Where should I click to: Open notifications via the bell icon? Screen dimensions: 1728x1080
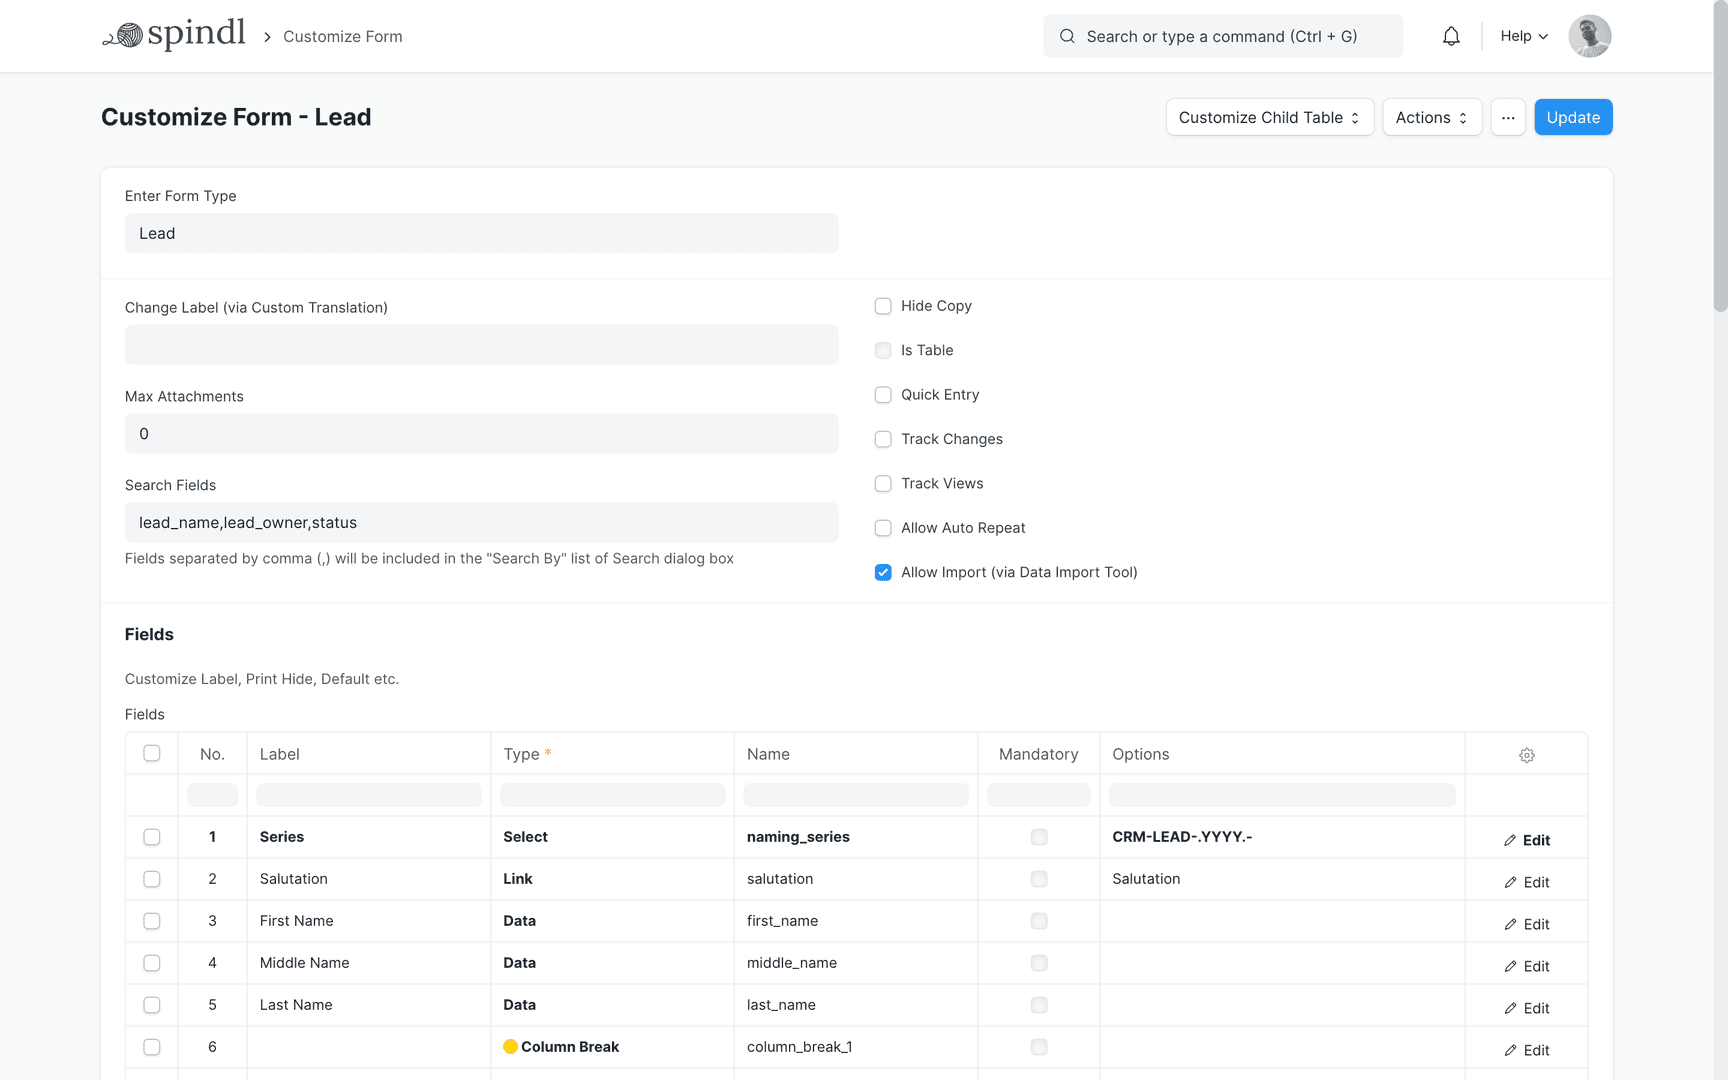[1451, 35]
